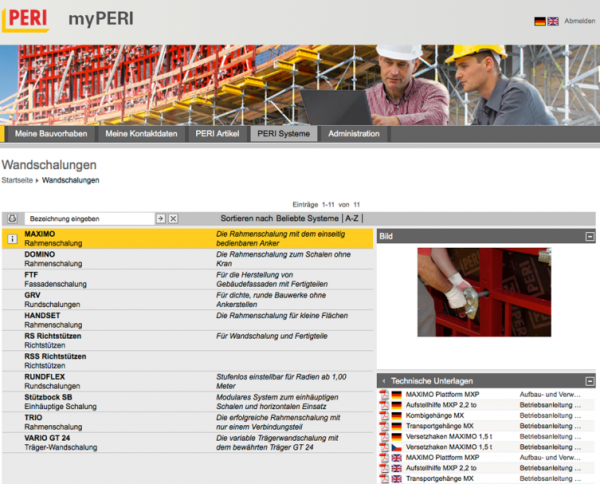600x484 pixels.
Task: Open PDF icon for German Versetzhaken MAXIMO 1,5 t
Action: point(384,437)
